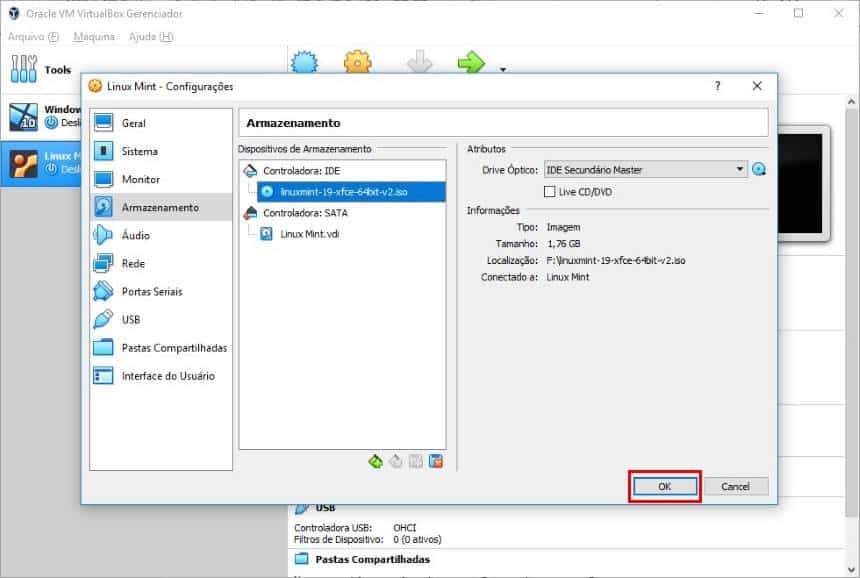Go to the Portas Seriais settings
The height and width of the screenshot is (578, 860).
coord(161,292)
